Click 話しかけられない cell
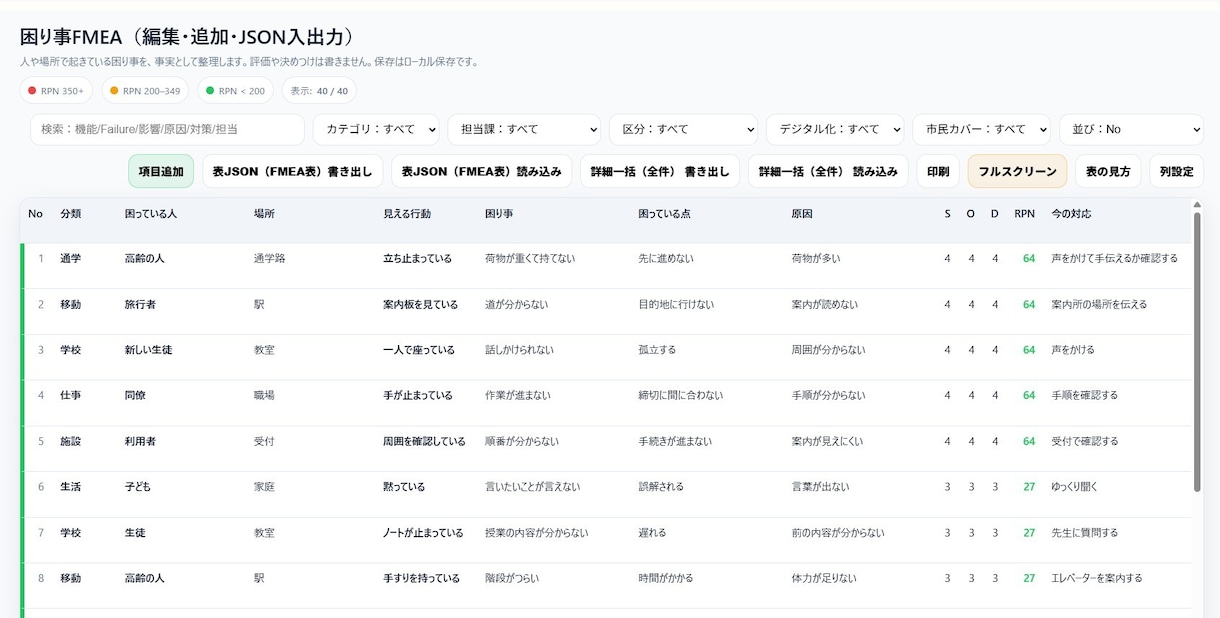1220x618 pixels. pyautogui.click(x=519, y=350)
